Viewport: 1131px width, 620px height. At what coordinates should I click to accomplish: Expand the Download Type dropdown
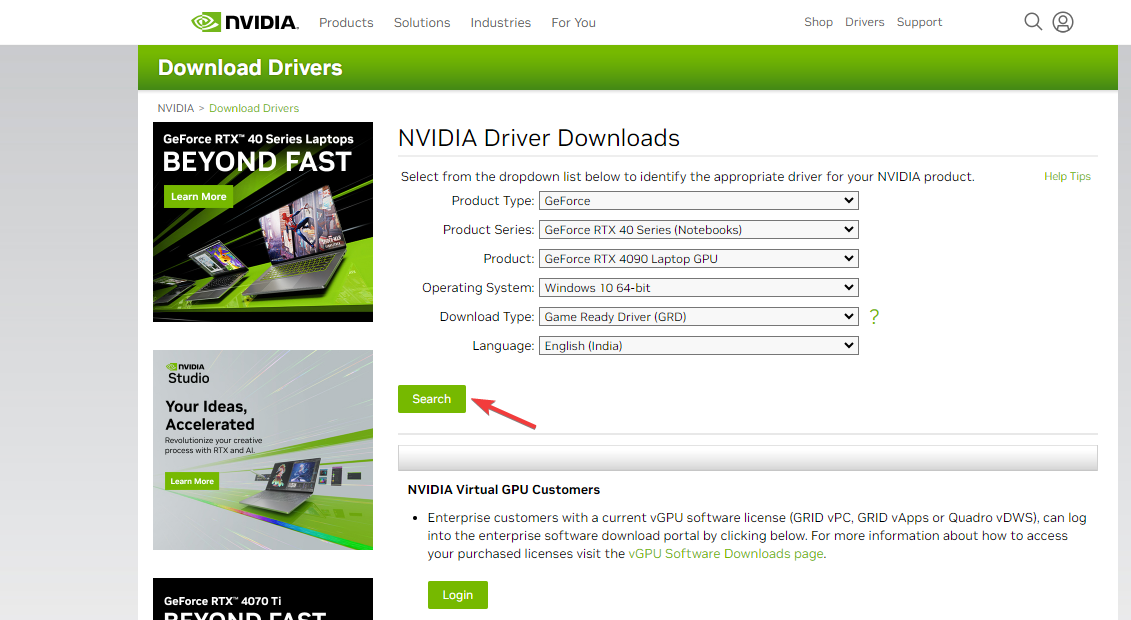pyautogui.click(x=699, y=316)
